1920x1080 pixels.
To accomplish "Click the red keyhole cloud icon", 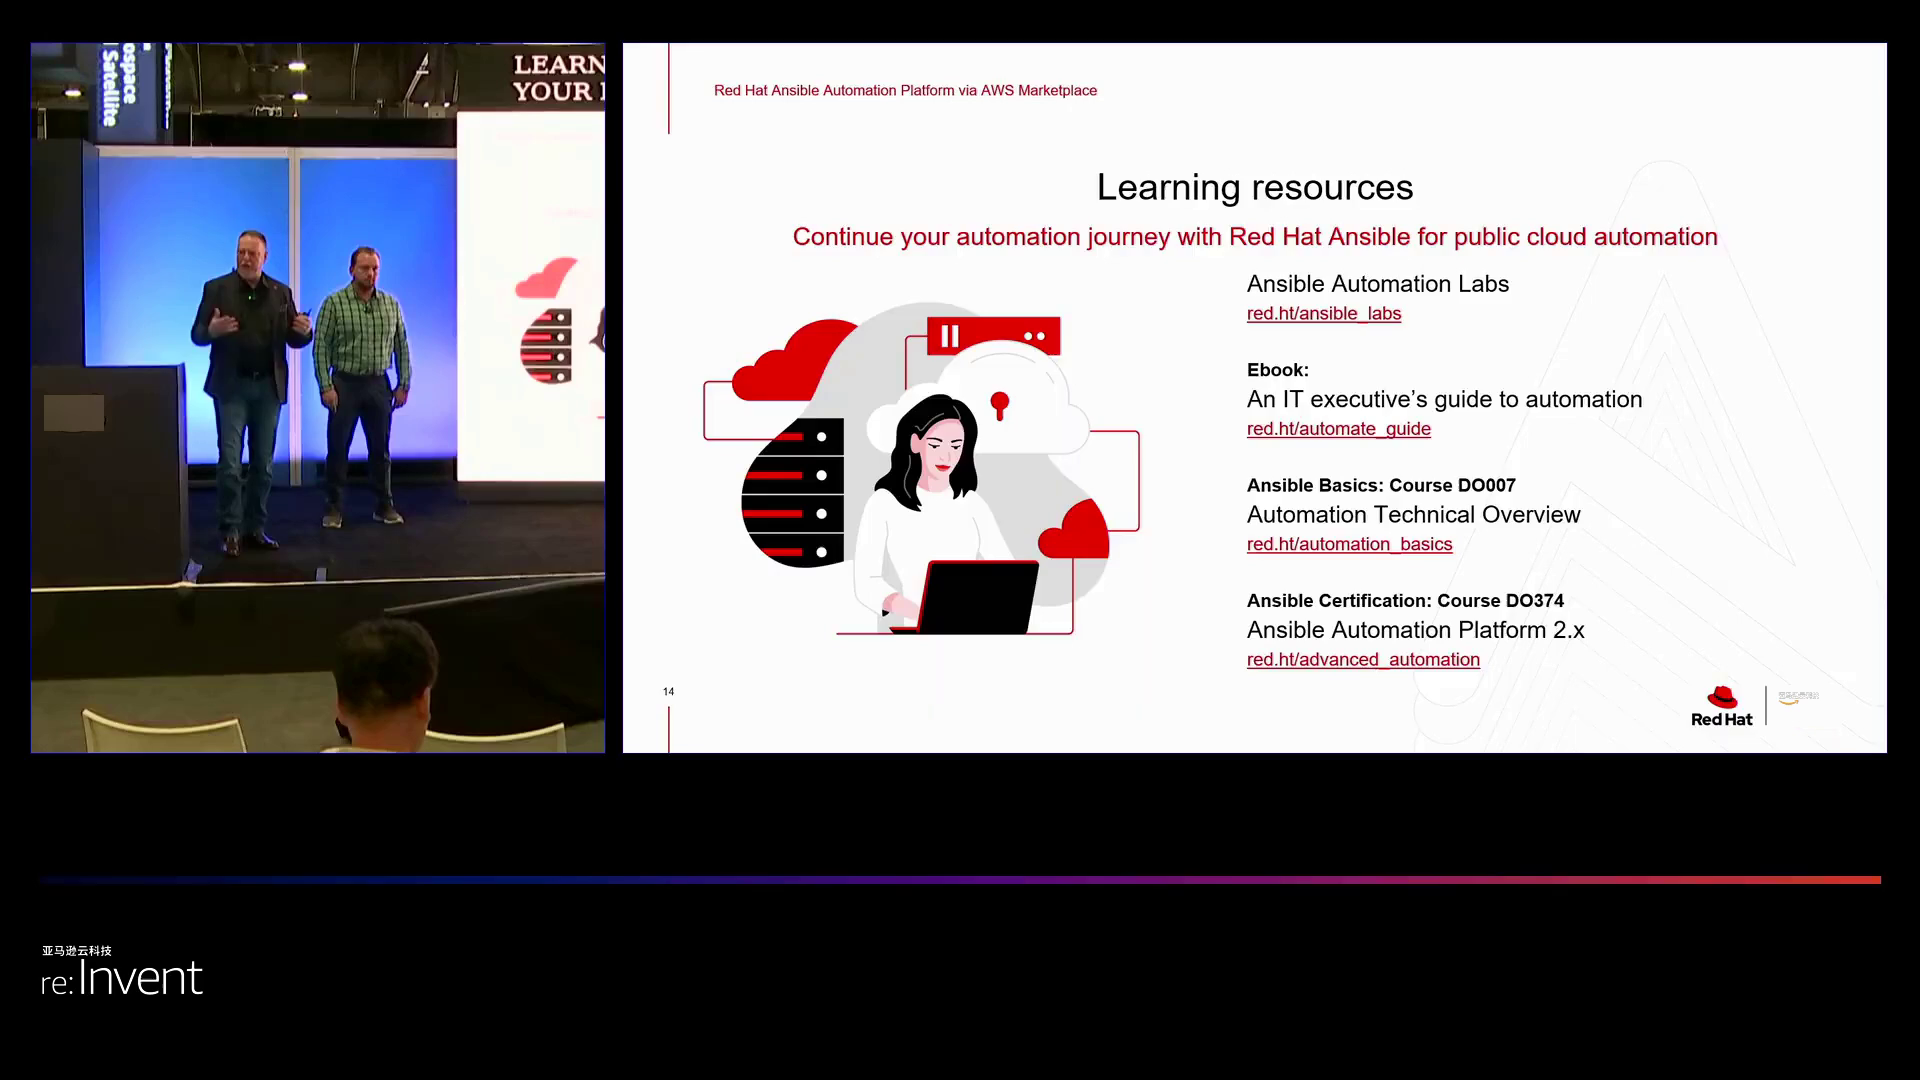I will pos(999,405).
